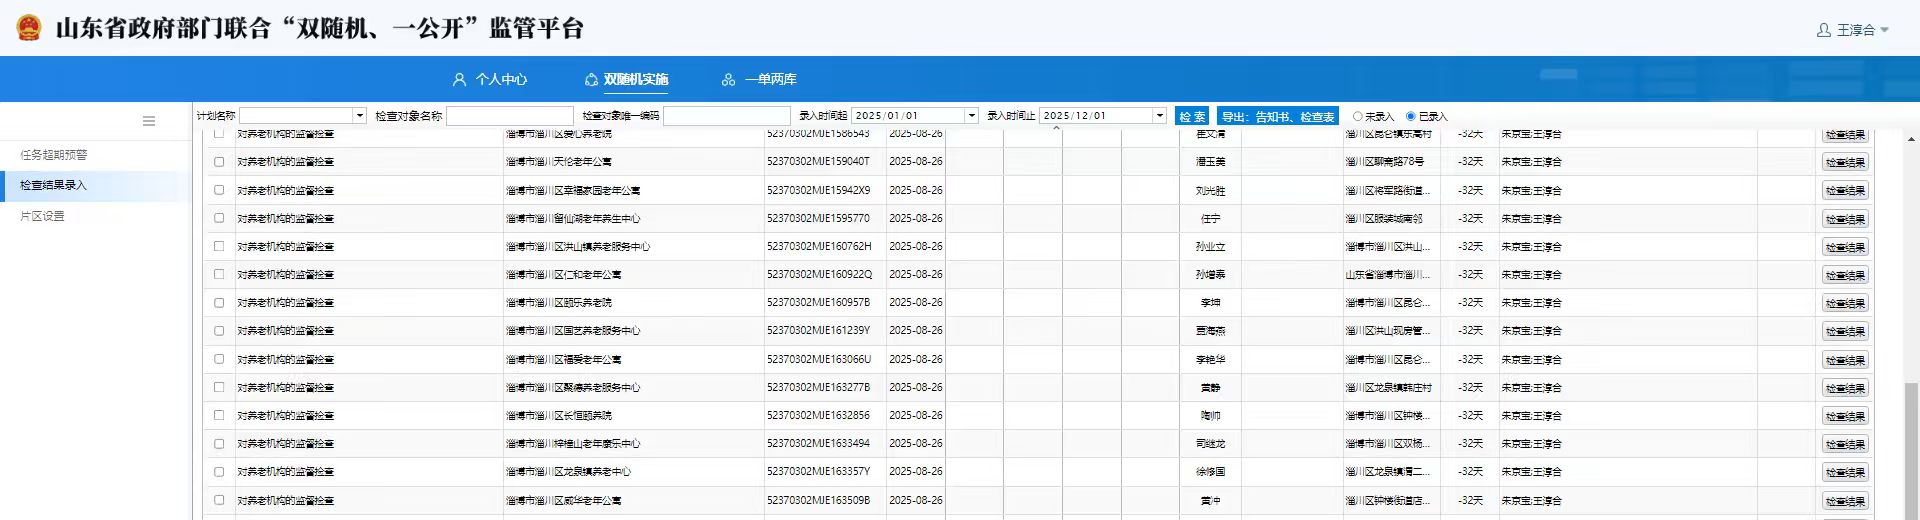The image size is (1920, 520).
Task: Click the 检索 search button
Action: pyautogui.click(x=1192, y=116)
